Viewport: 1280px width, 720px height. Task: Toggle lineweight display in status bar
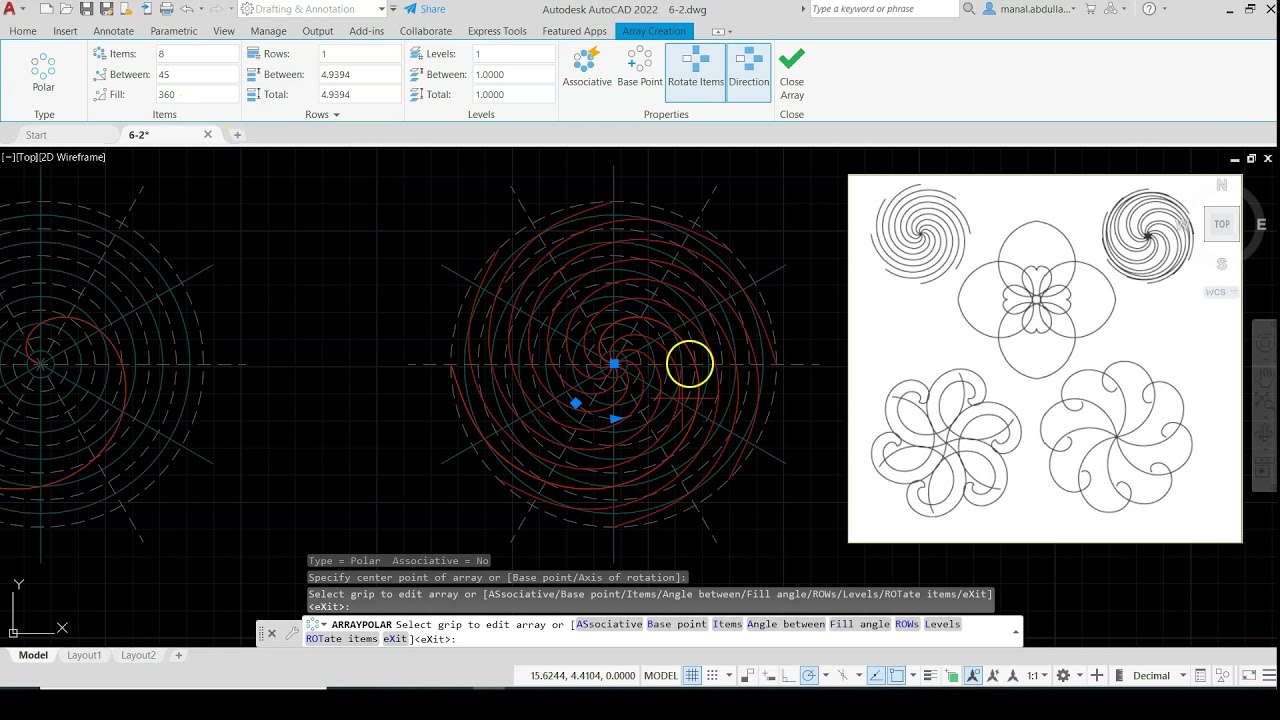929,676
